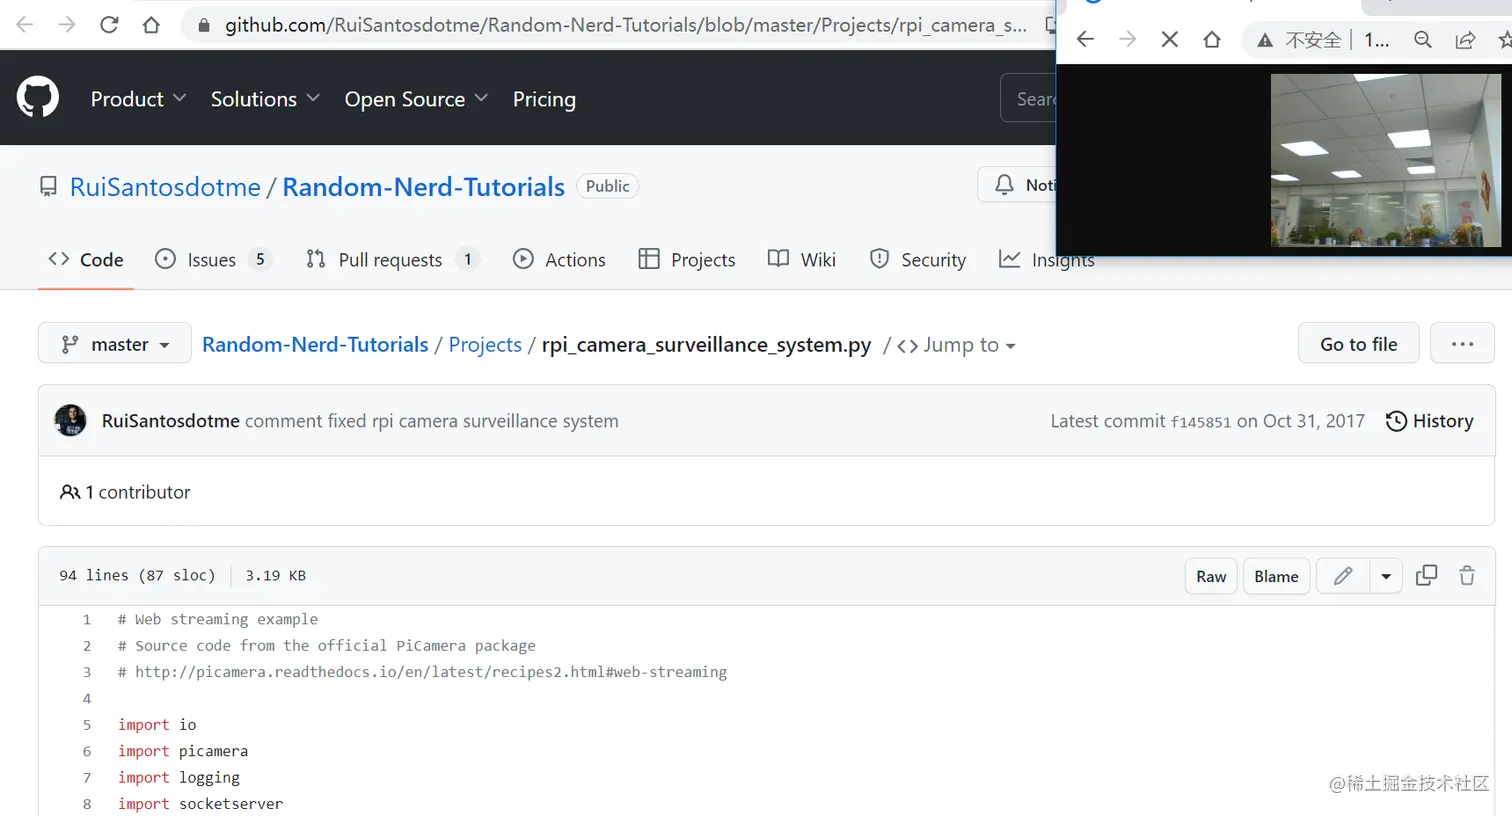Open the master branch selector dropdown

coord(114,344)
